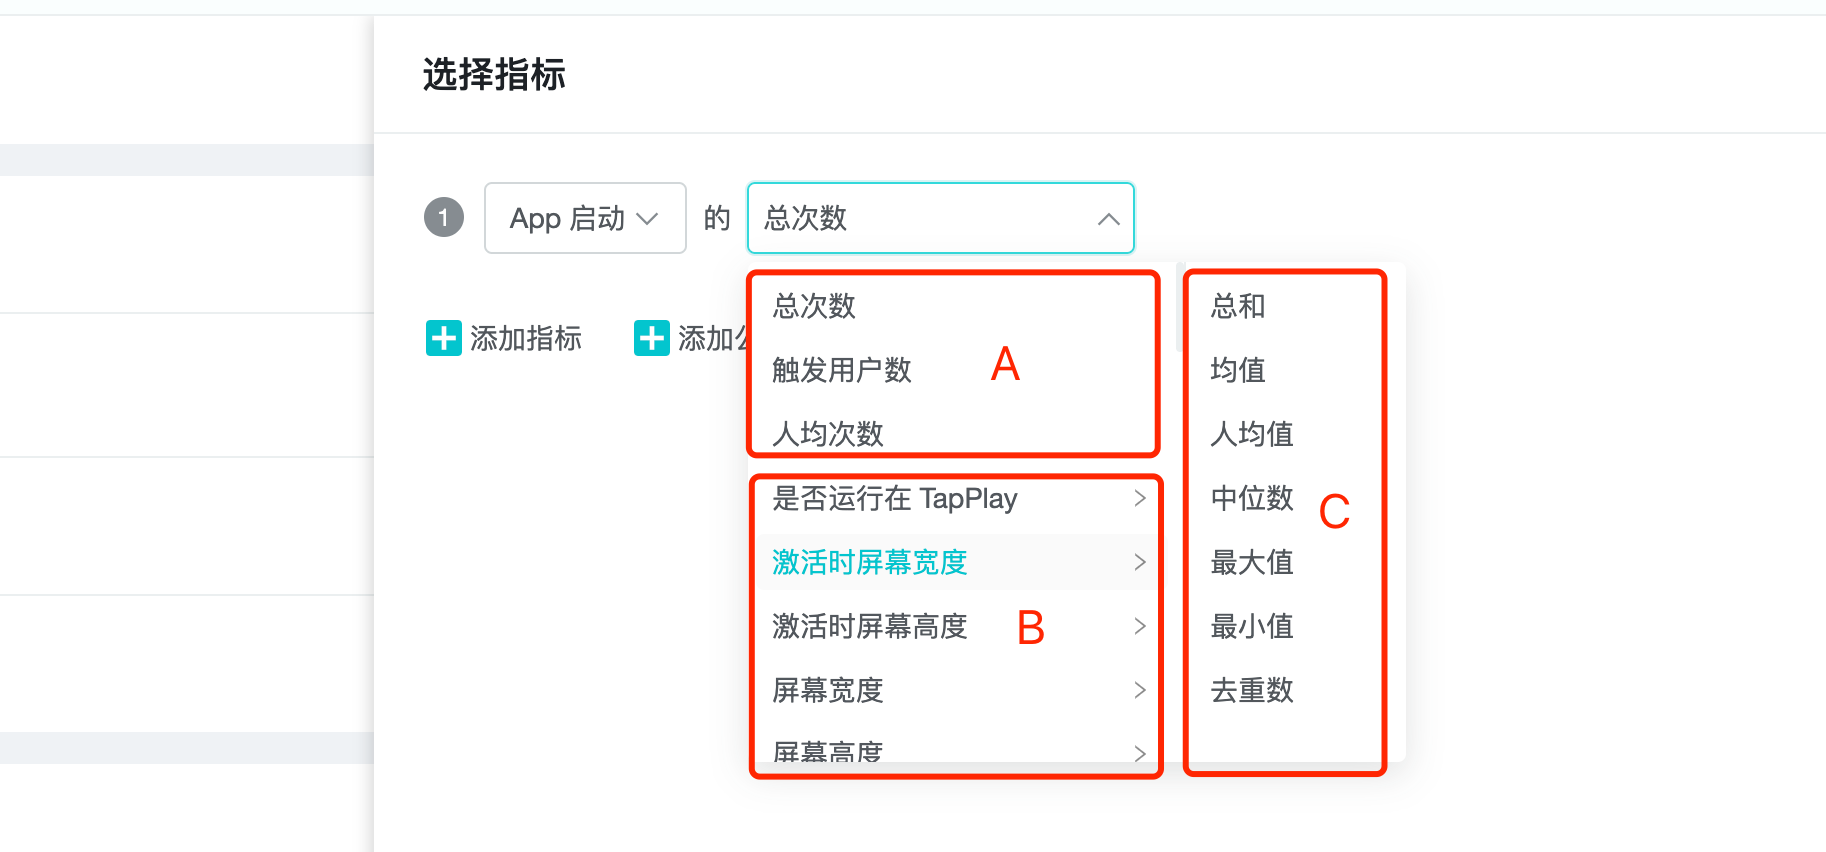Viewport: 1826px width, 852px height.
Task: Select 最小值 aggregation
Action: 1252,626
